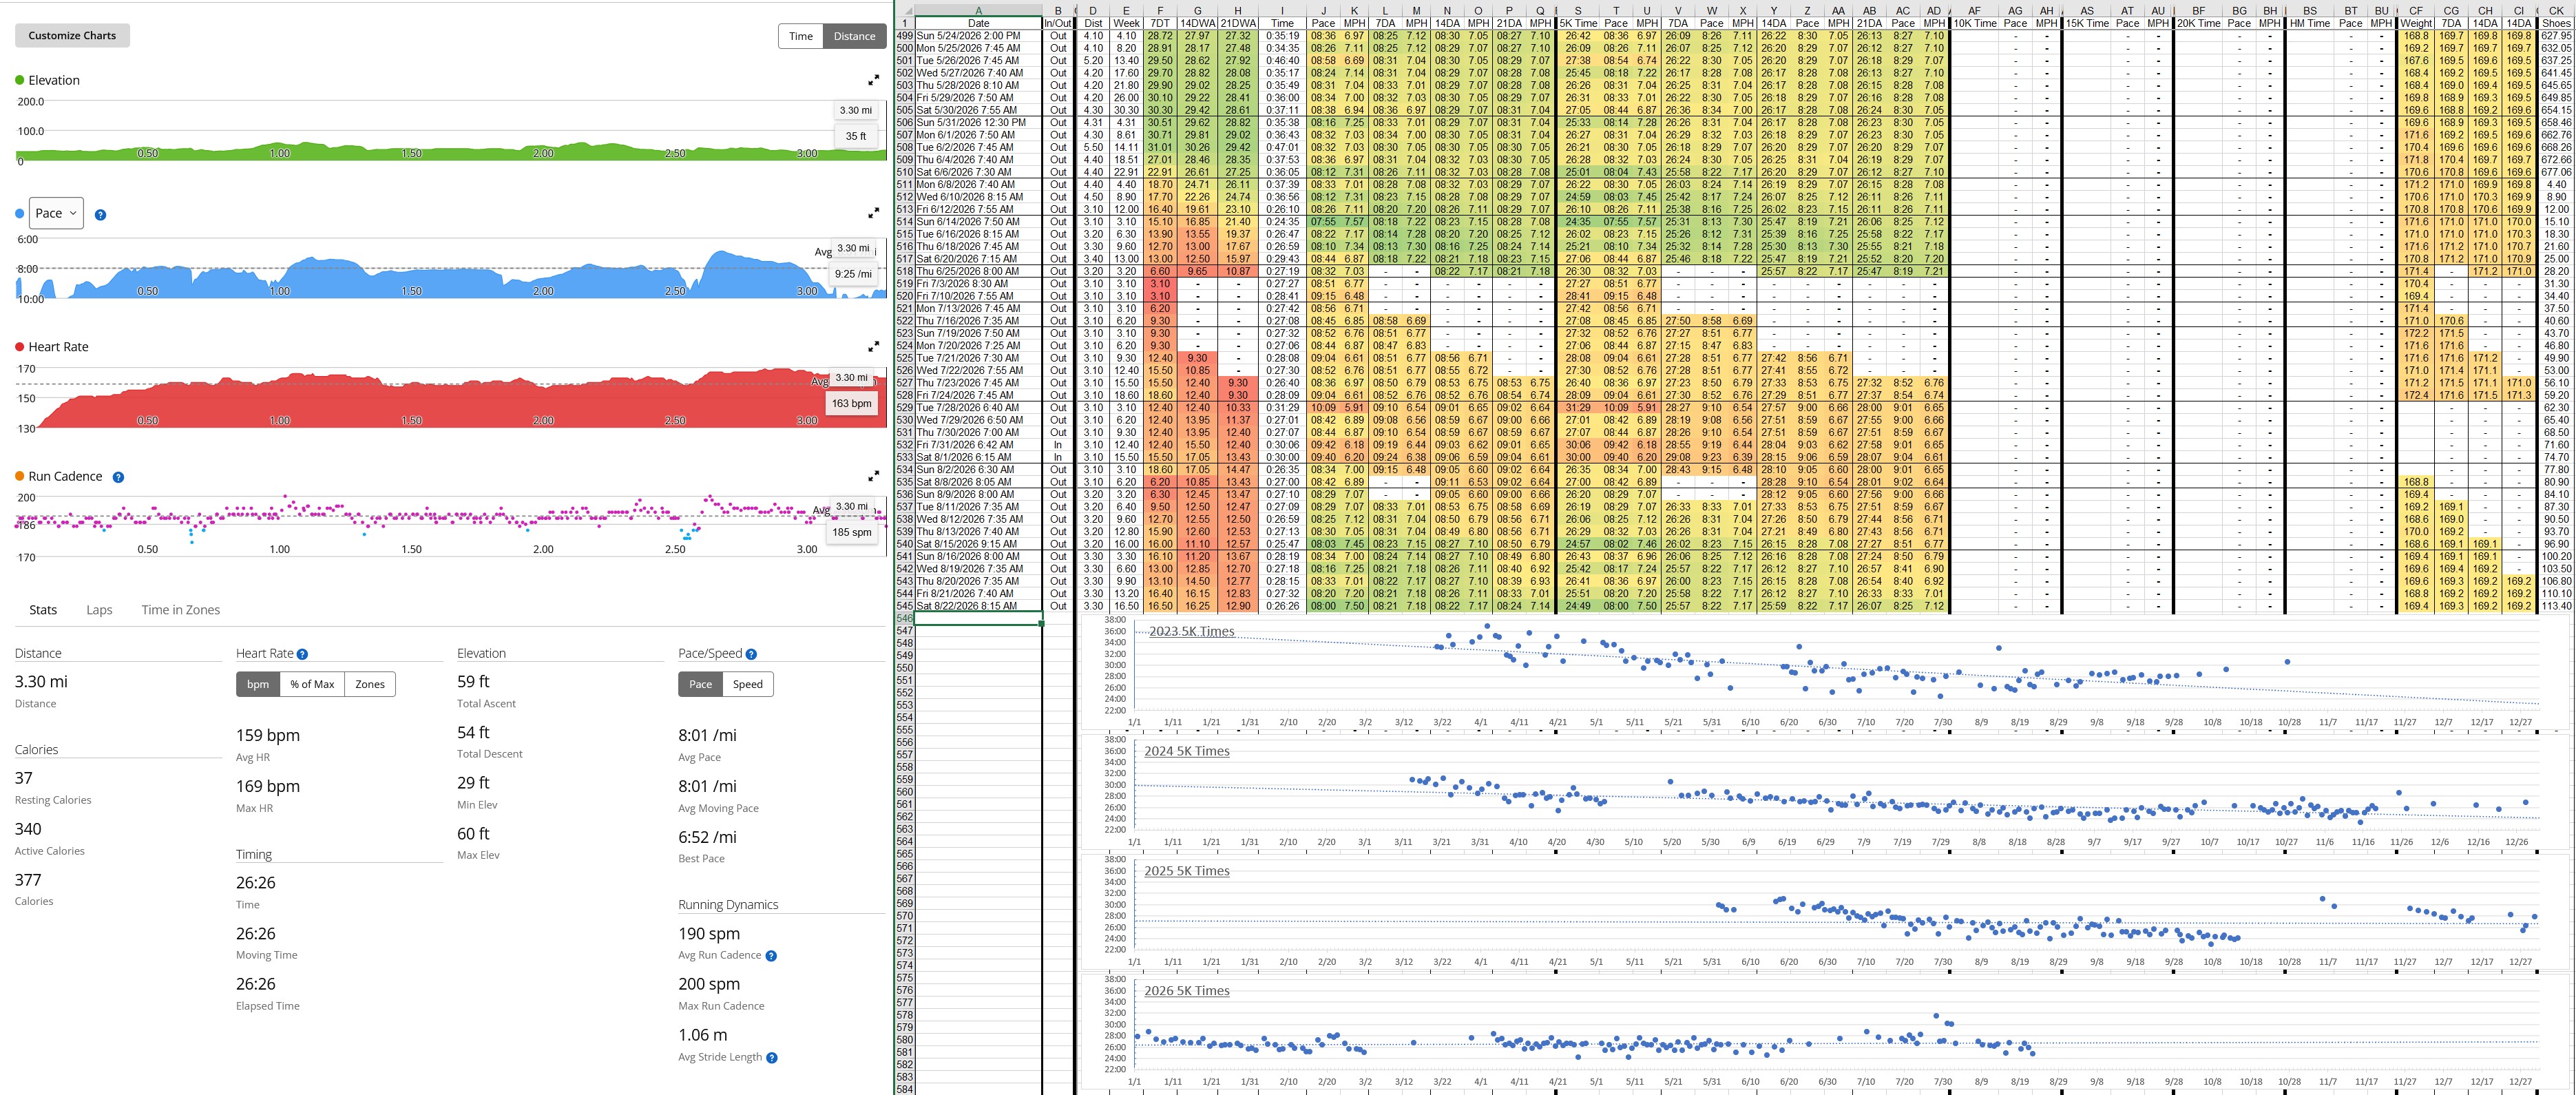
Task: Expand the Elevation chart fullscreen
Action: tap(873, 80)
